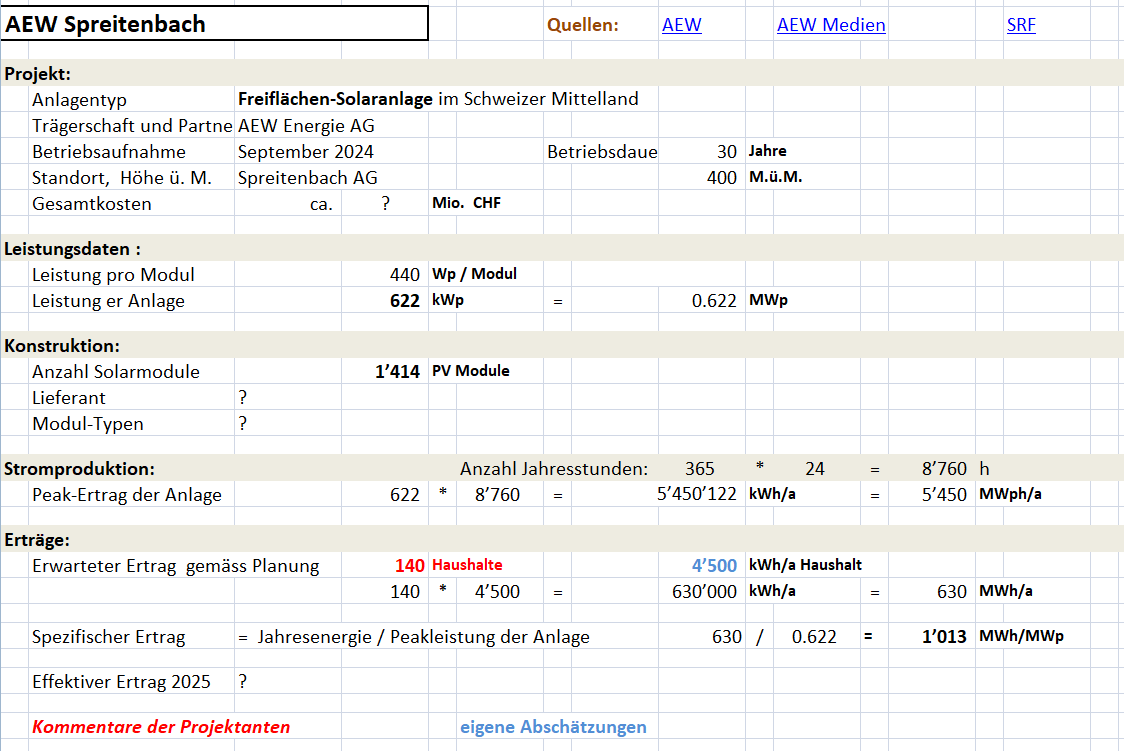1124x751 pixels.
Task: Select the hours value '24'
Action: coord(814,469)
